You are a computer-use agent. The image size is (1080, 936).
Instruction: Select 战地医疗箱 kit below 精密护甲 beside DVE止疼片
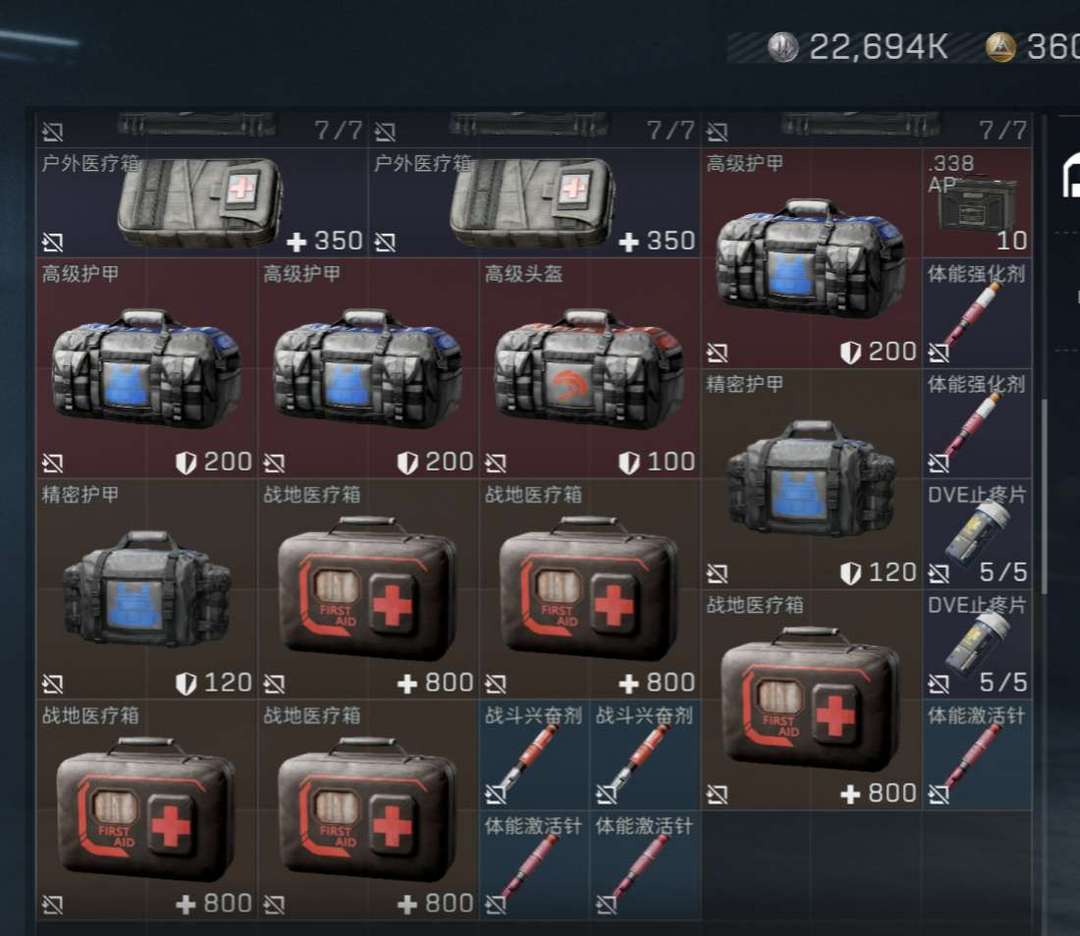tap(811, 700)
